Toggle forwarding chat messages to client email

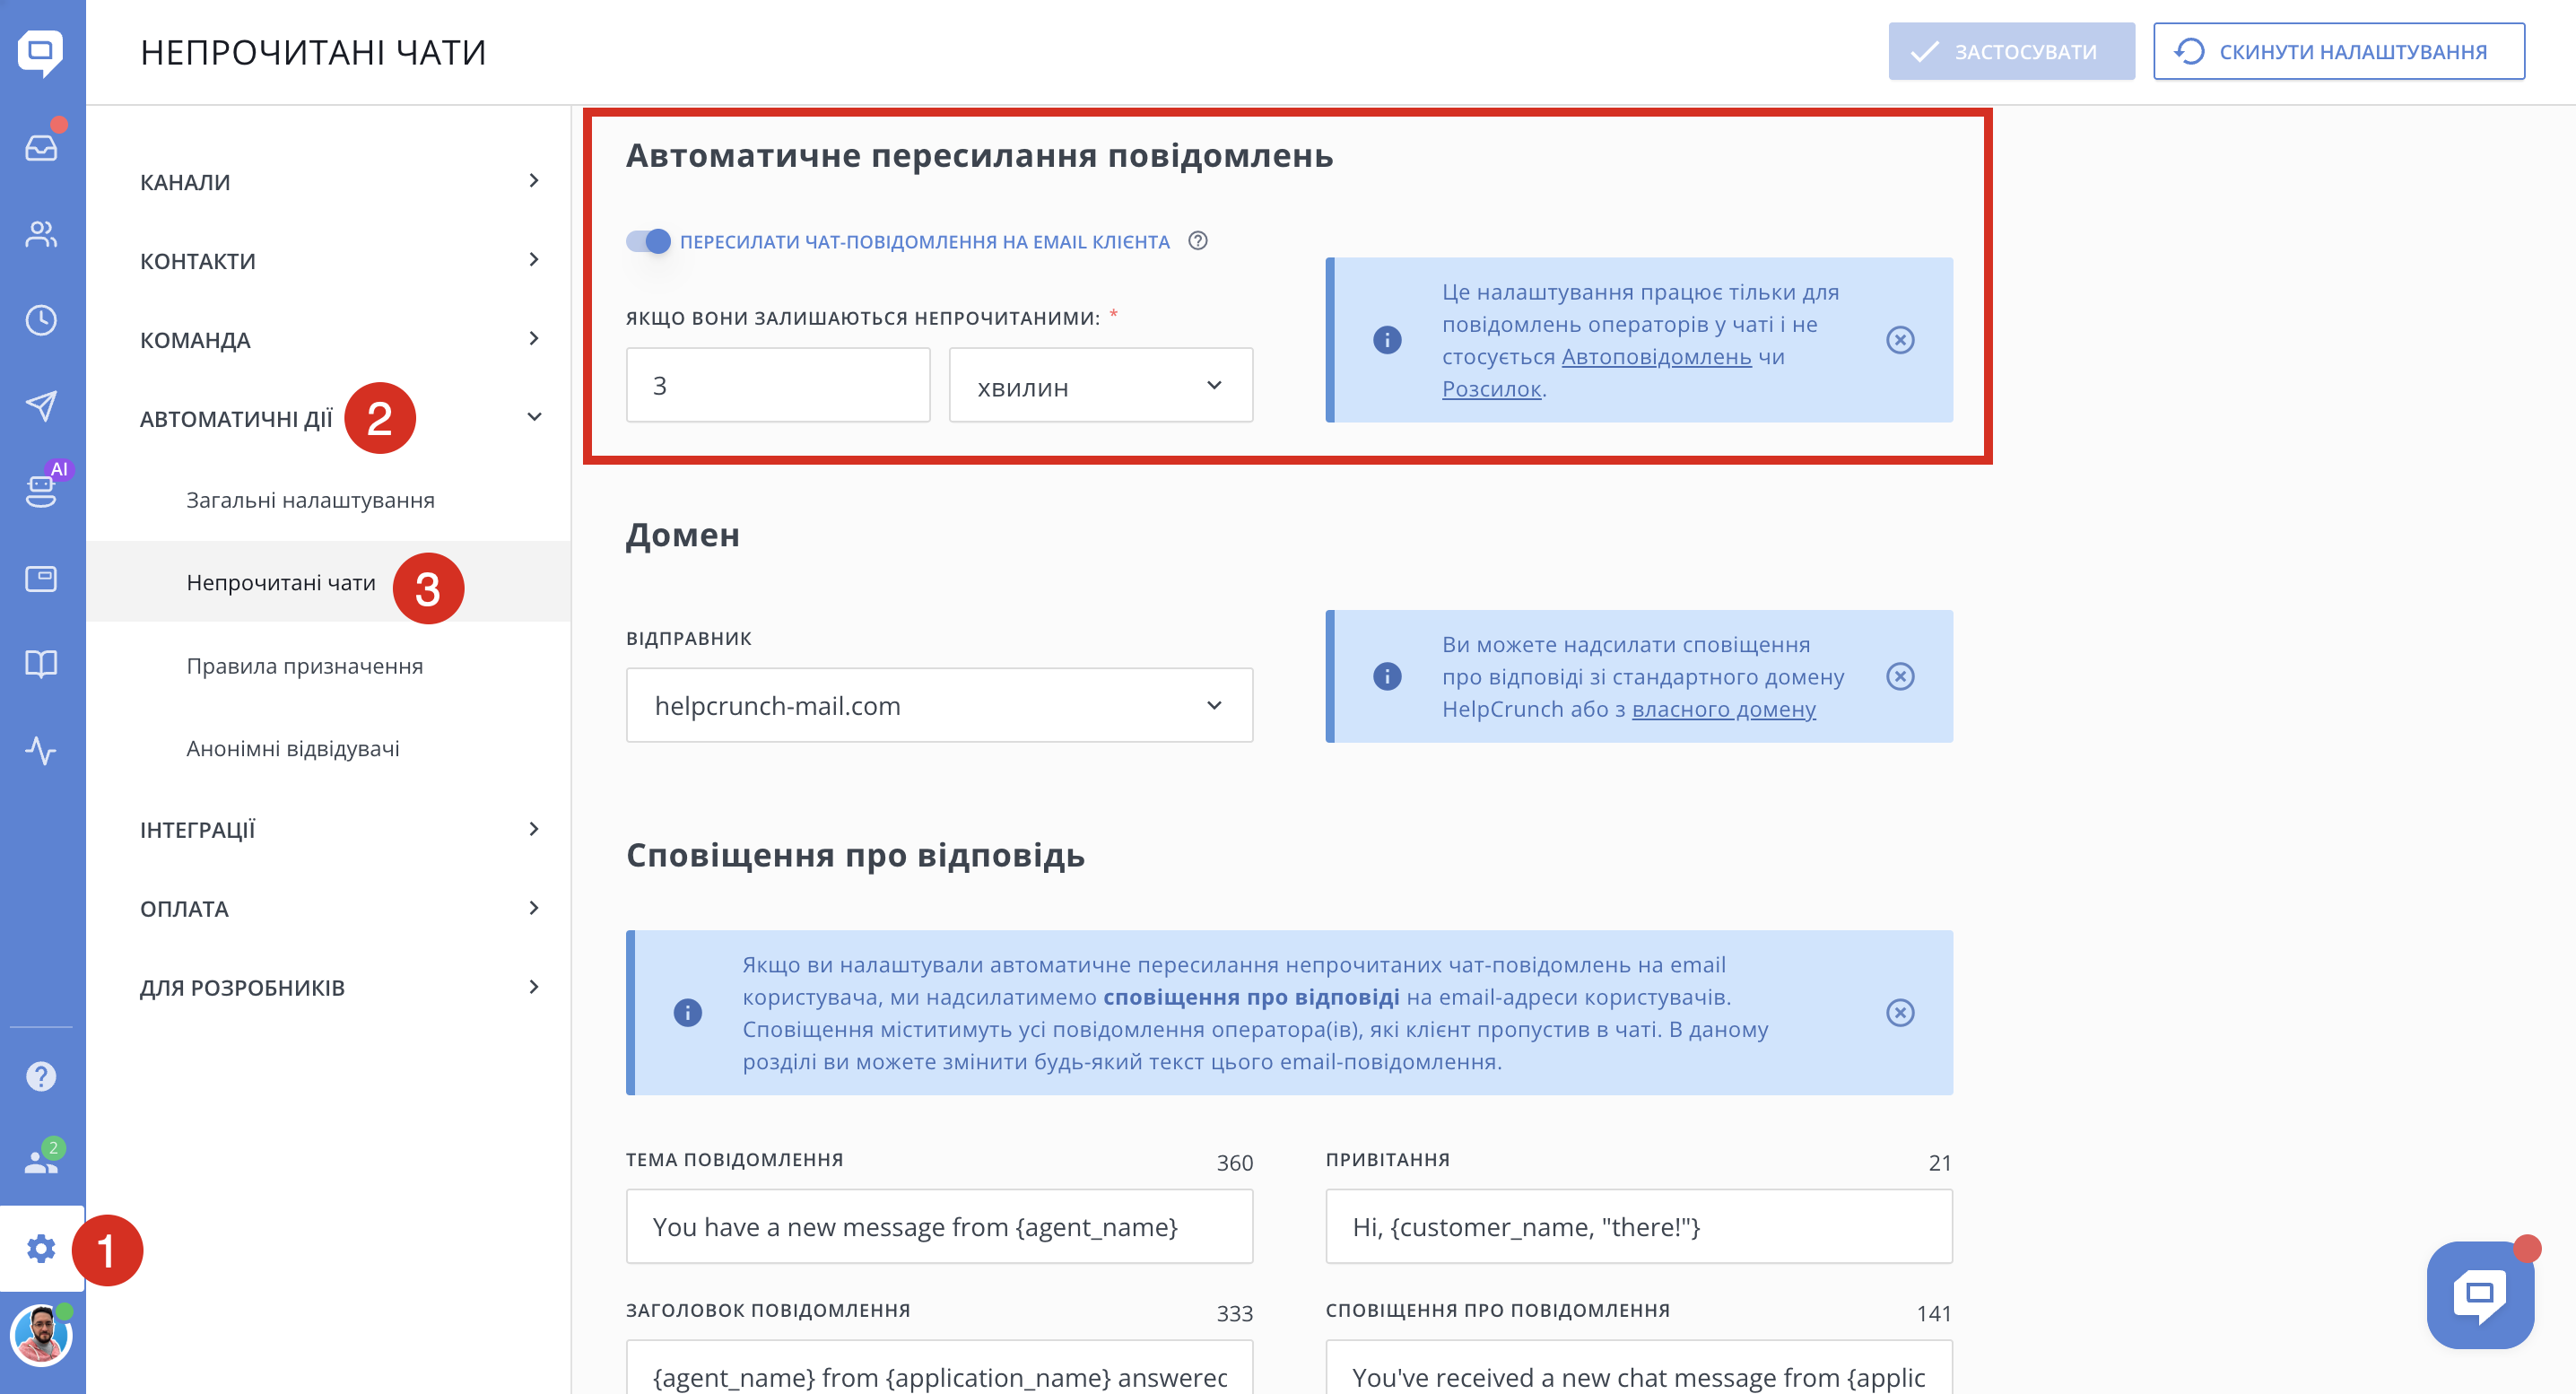648,241
